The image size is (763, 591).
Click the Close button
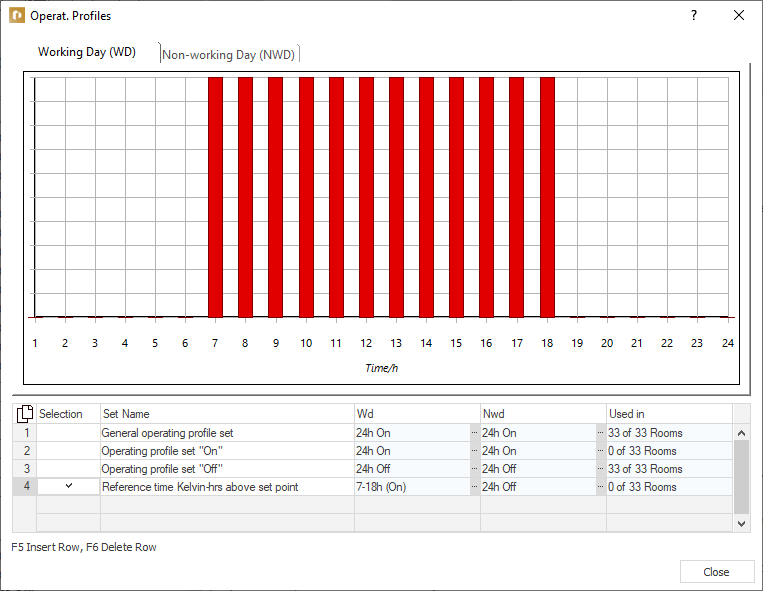click(716, 572)
